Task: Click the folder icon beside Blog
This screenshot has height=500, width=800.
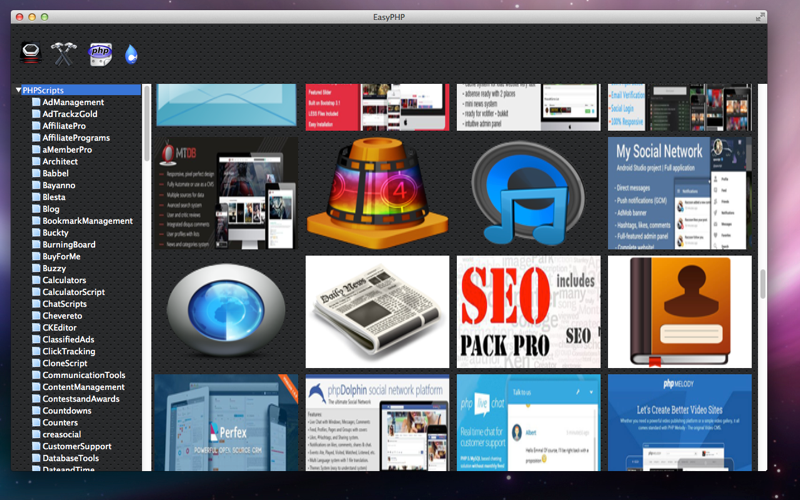Action: (x=36, y=209)
